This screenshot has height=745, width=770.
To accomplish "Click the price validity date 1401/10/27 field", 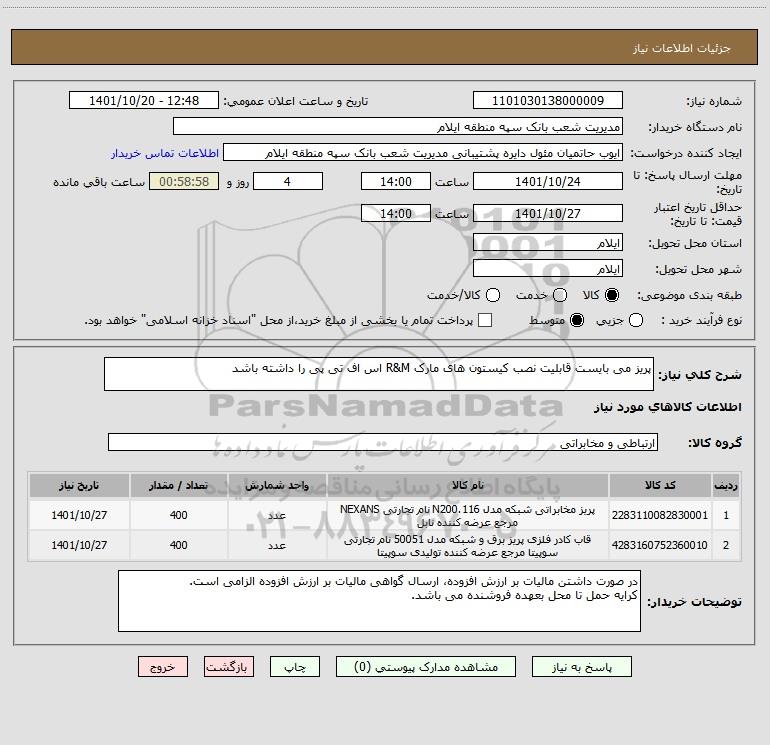I will tap(548, 213).
